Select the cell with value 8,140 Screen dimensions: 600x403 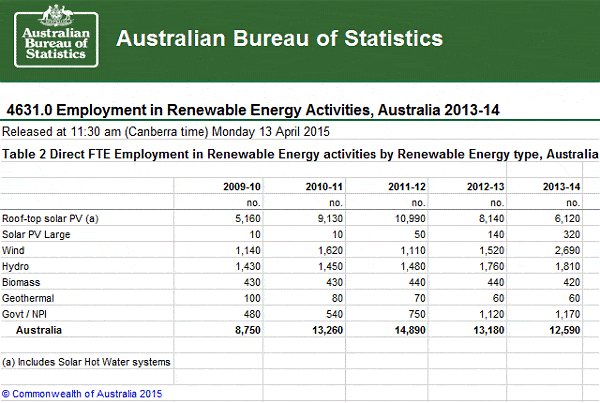tap(492, 219)
